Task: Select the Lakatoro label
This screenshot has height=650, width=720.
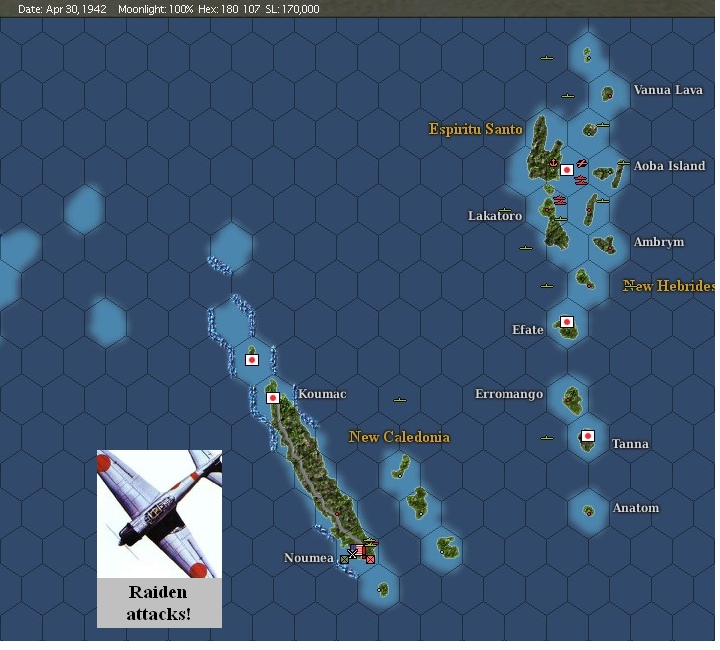Action: coord(495,216)
